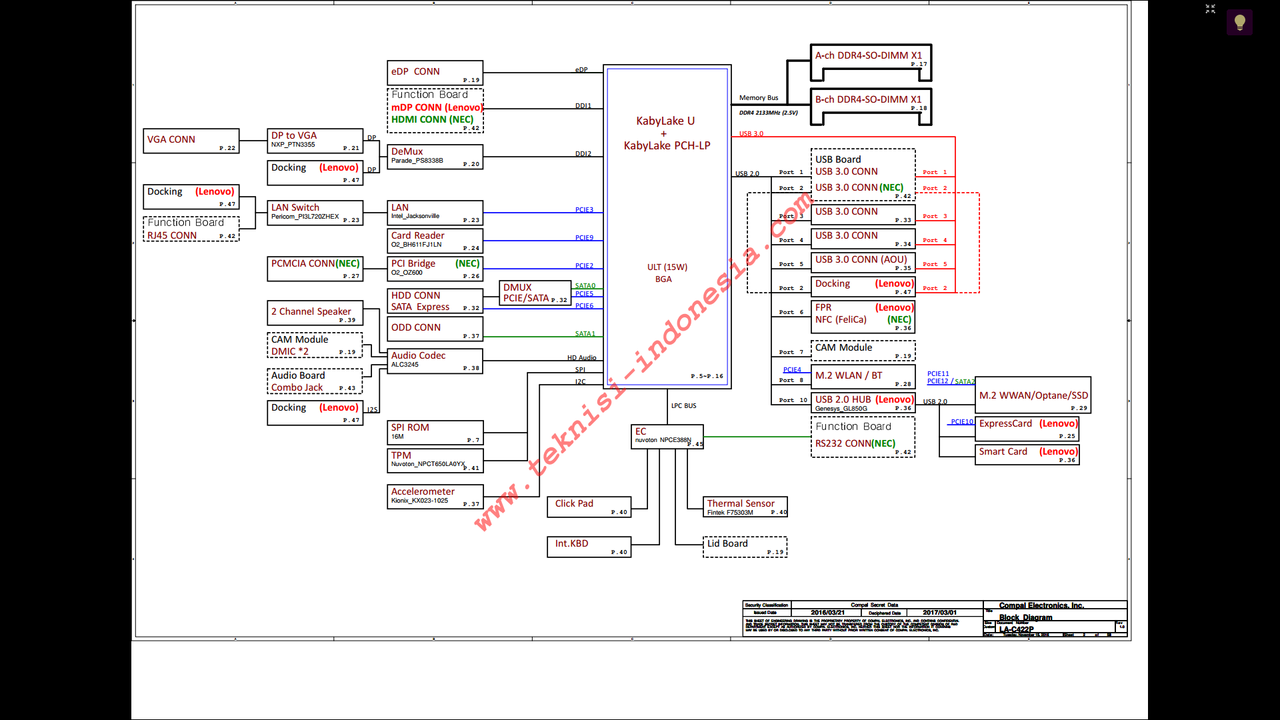Select the 'Int.KBD' block

(589, 548)
